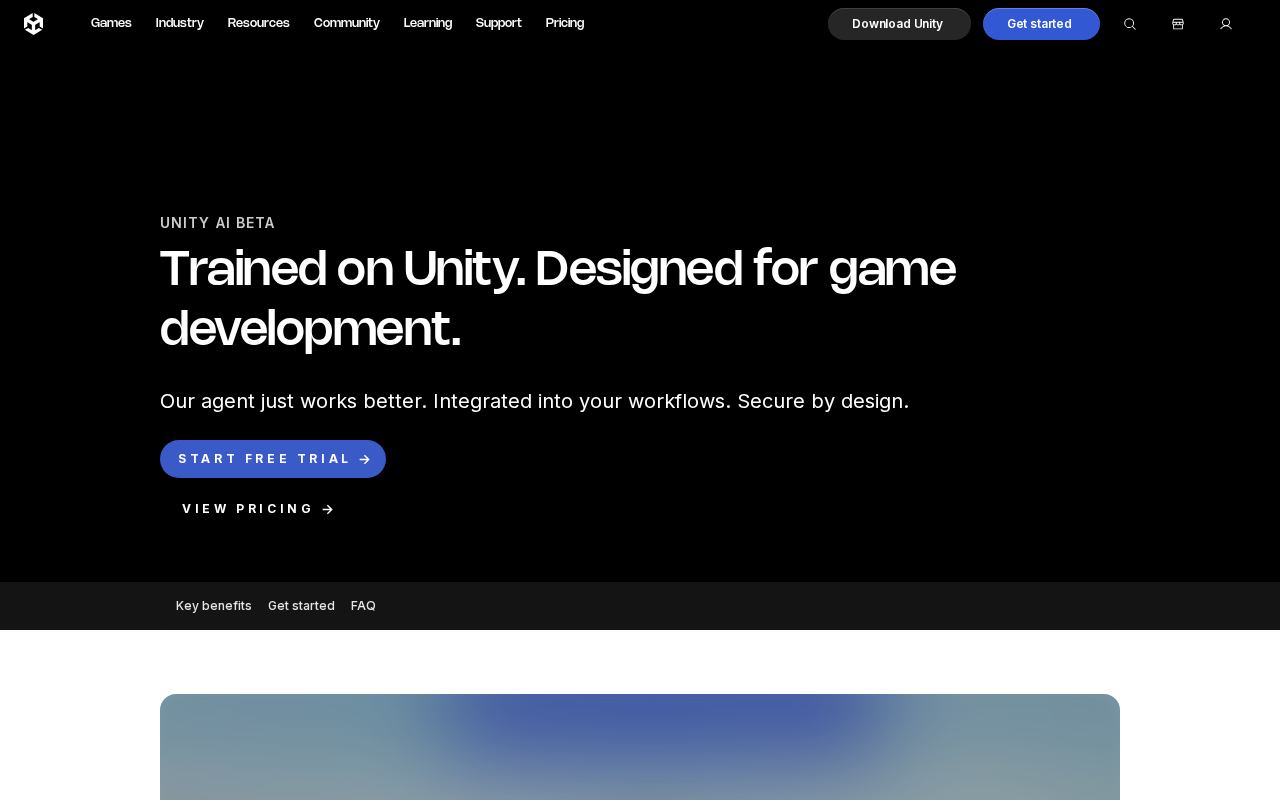Viewport: 1280px width, 800px height.
Task: Expand the Resources menu
Action: tap(259, 23)
